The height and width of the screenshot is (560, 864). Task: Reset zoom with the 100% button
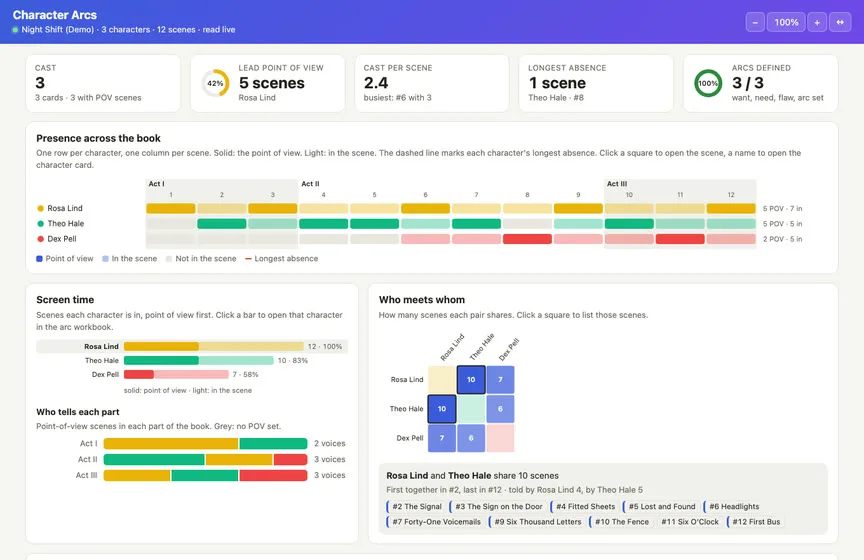pyautogui.click(x=786, y=22)
